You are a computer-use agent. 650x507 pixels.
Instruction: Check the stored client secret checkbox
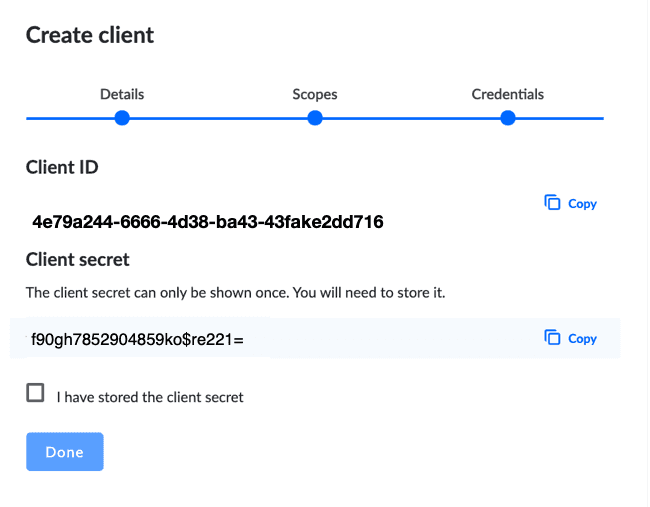click(35, 393)
